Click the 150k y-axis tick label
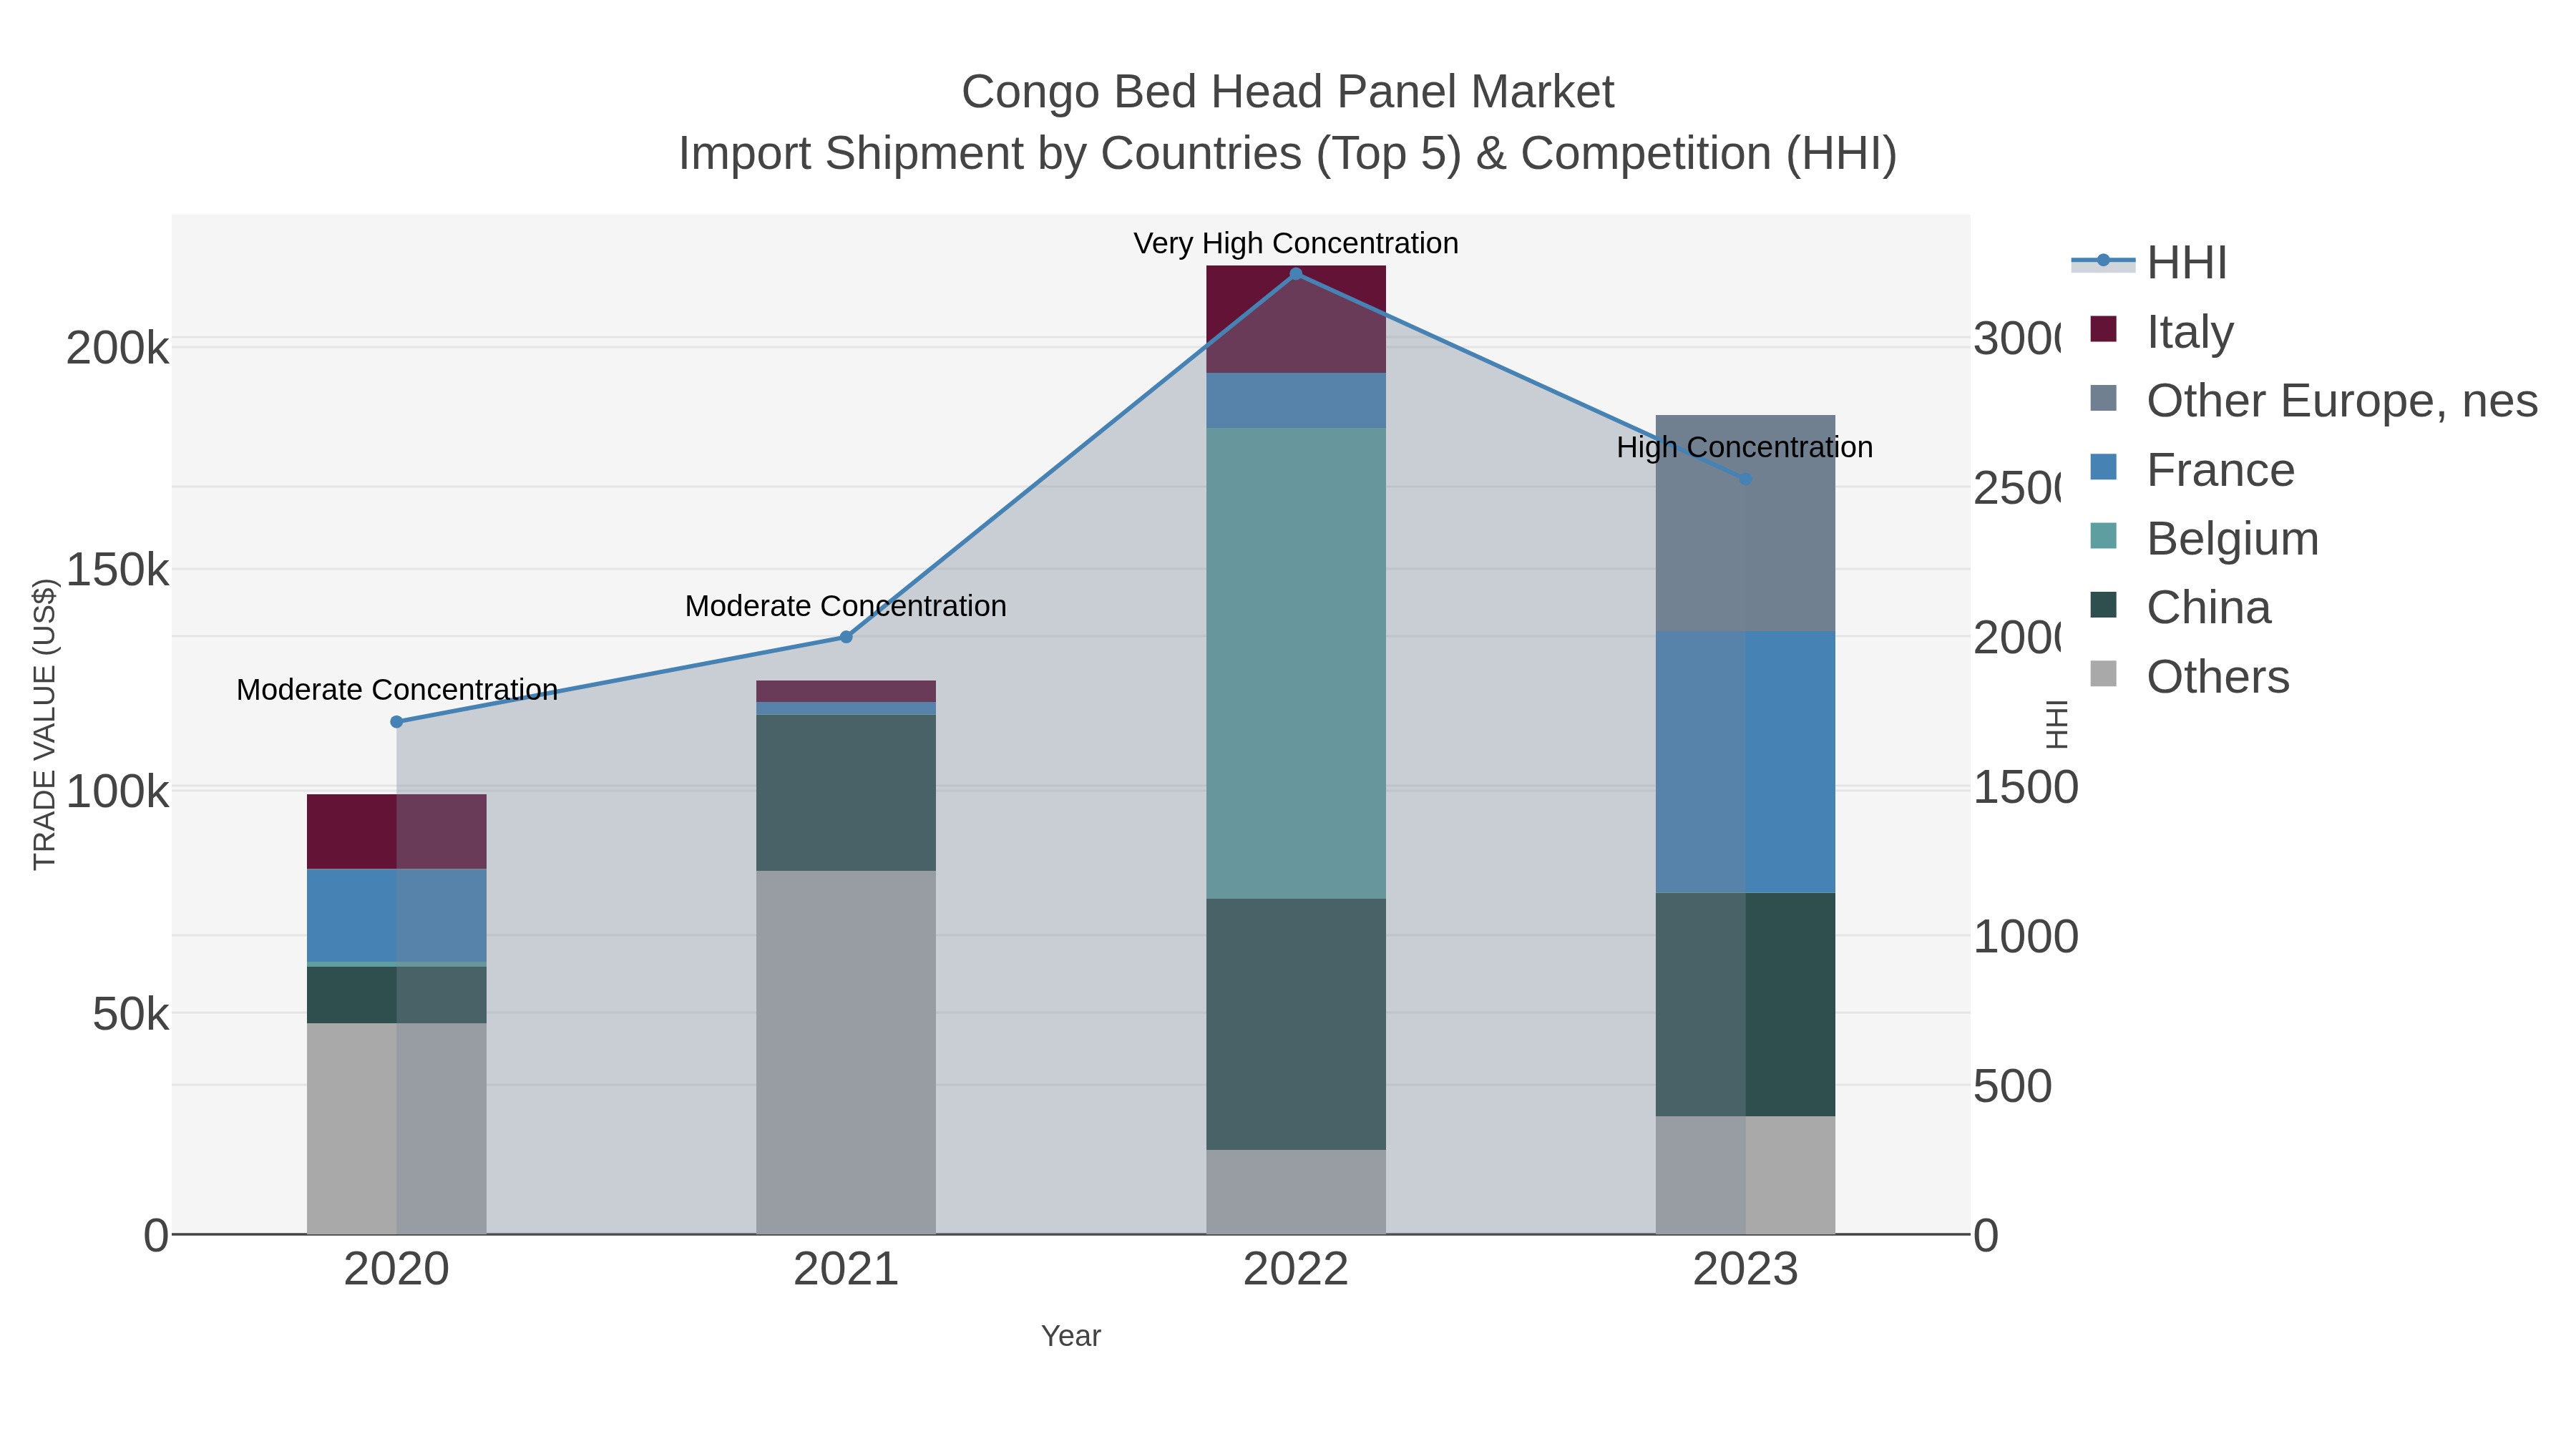The image size is (2576, 1449). point(118,571)
